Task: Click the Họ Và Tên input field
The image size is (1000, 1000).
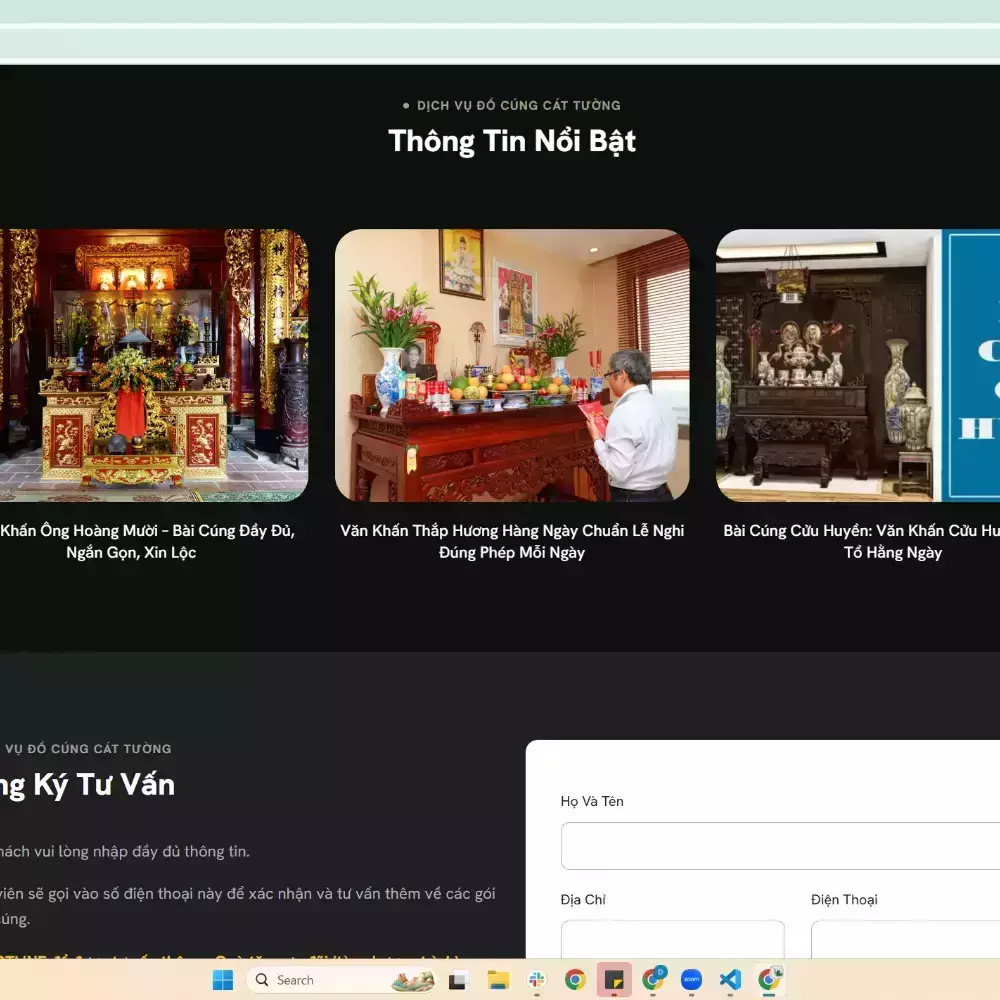Action: (780, 846)
